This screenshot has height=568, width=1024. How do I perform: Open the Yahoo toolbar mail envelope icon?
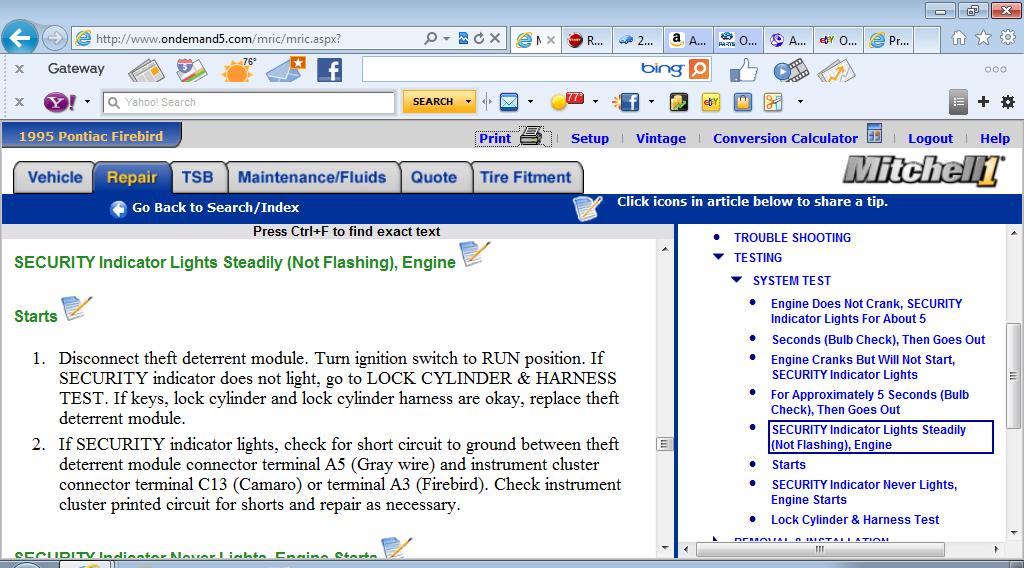click(509, 102)
